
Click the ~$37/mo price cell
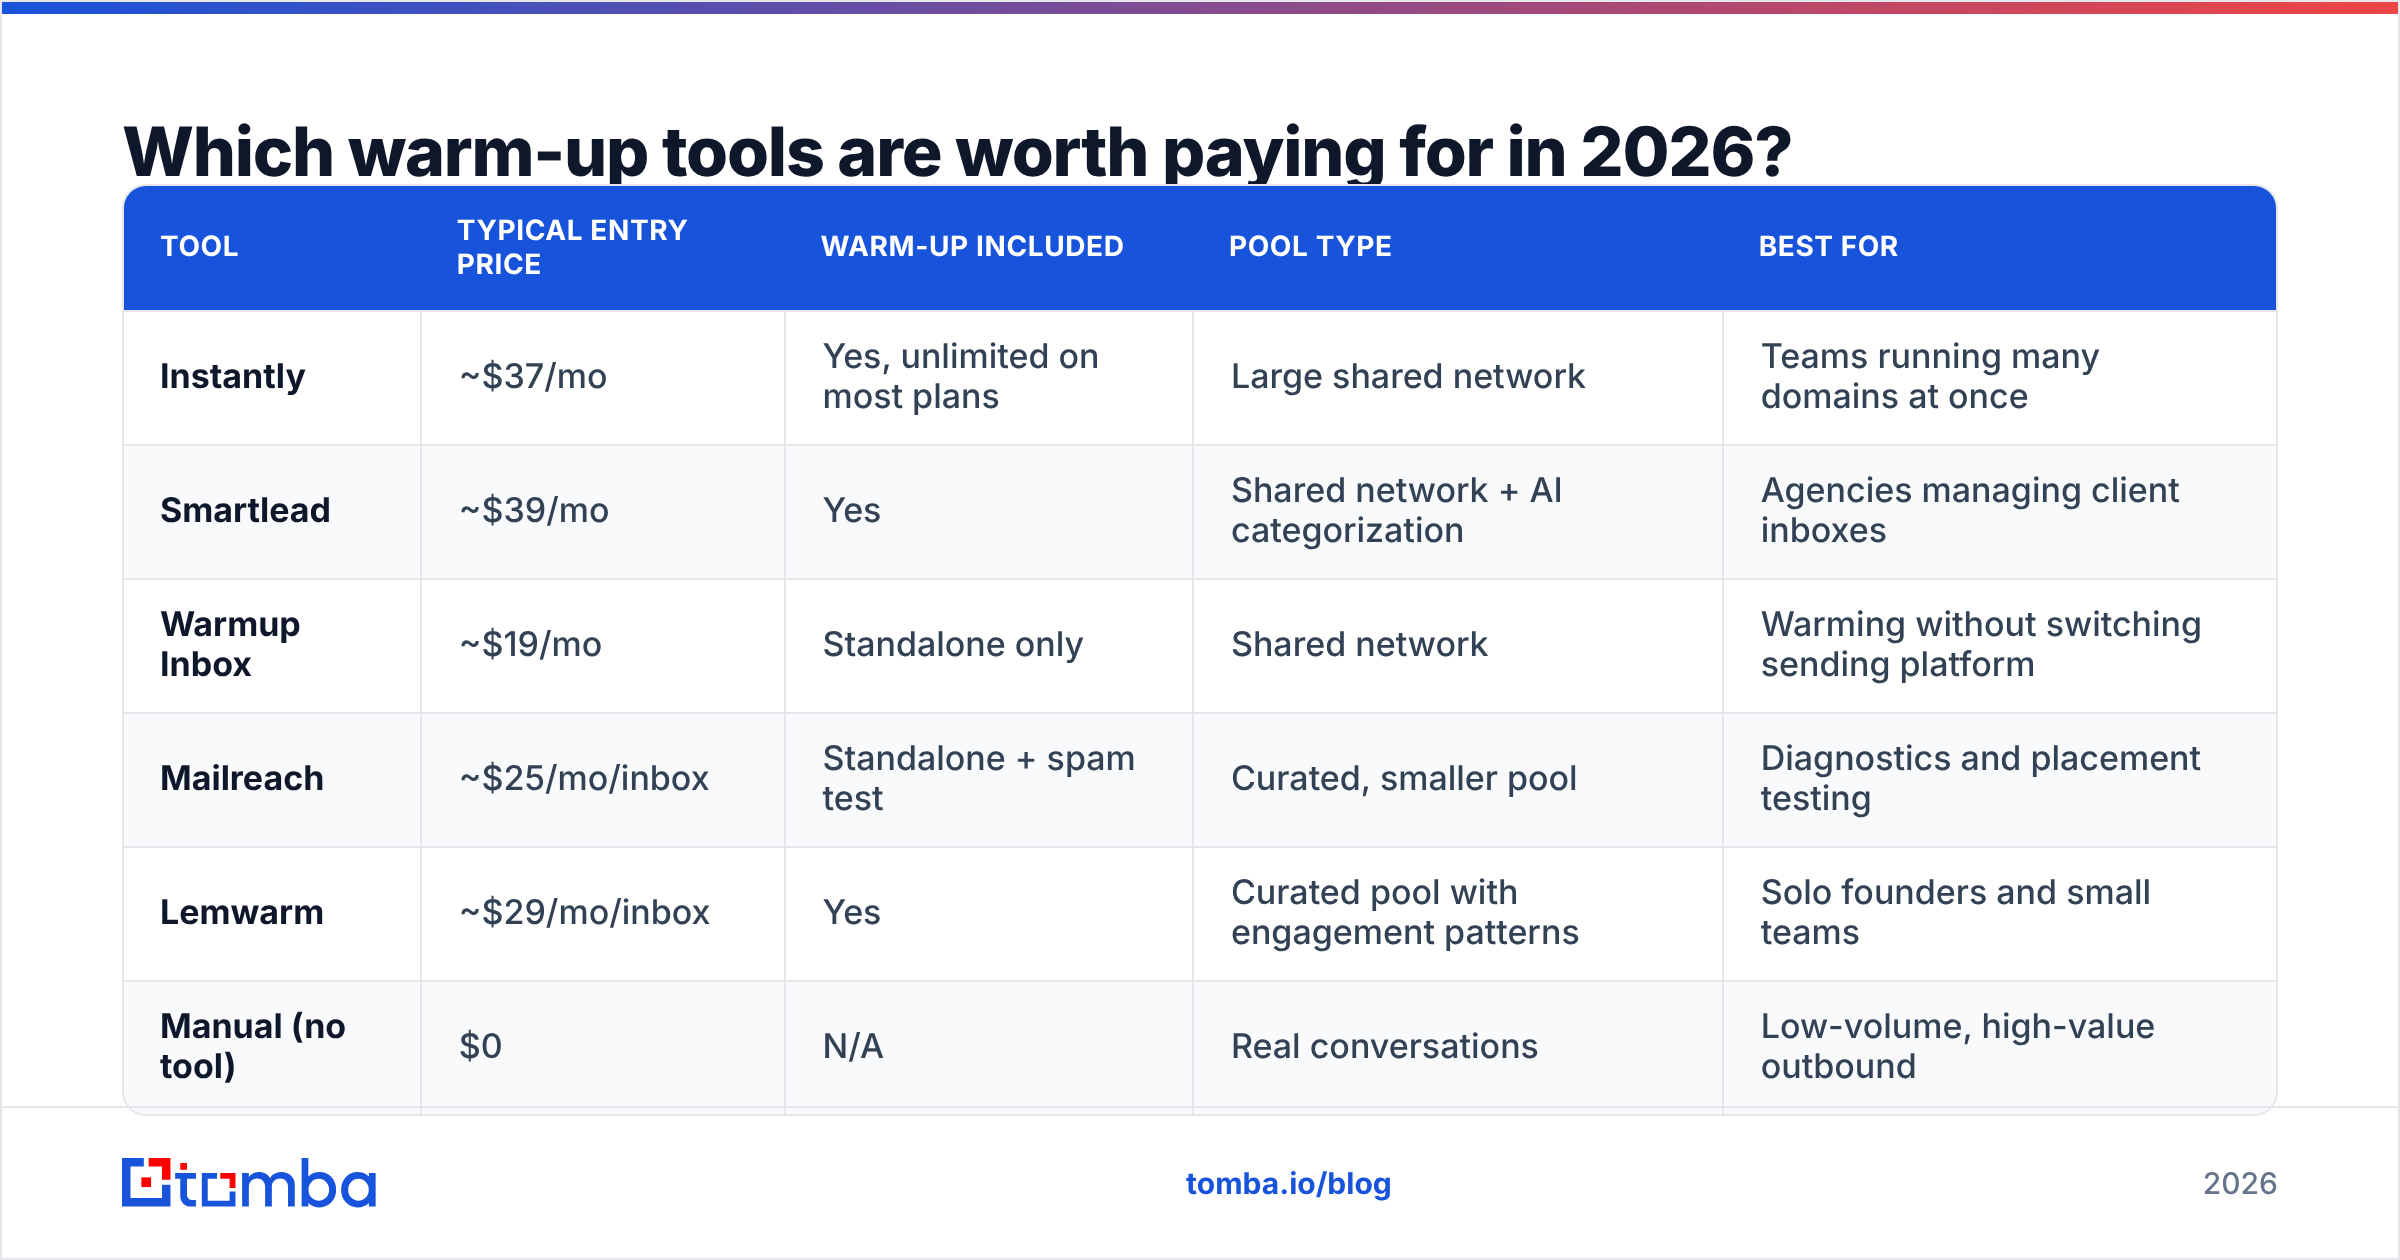click(x=603, y=377)
